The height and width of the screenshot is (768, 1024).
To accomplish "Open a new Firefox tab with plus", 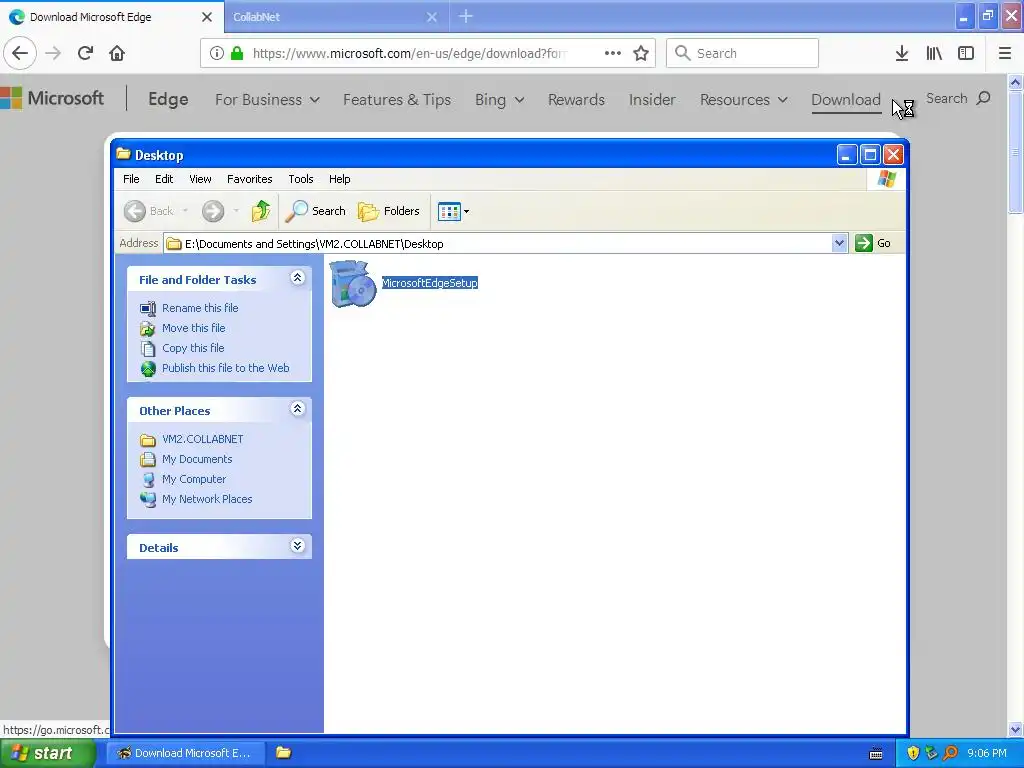I will coord(466,16).
